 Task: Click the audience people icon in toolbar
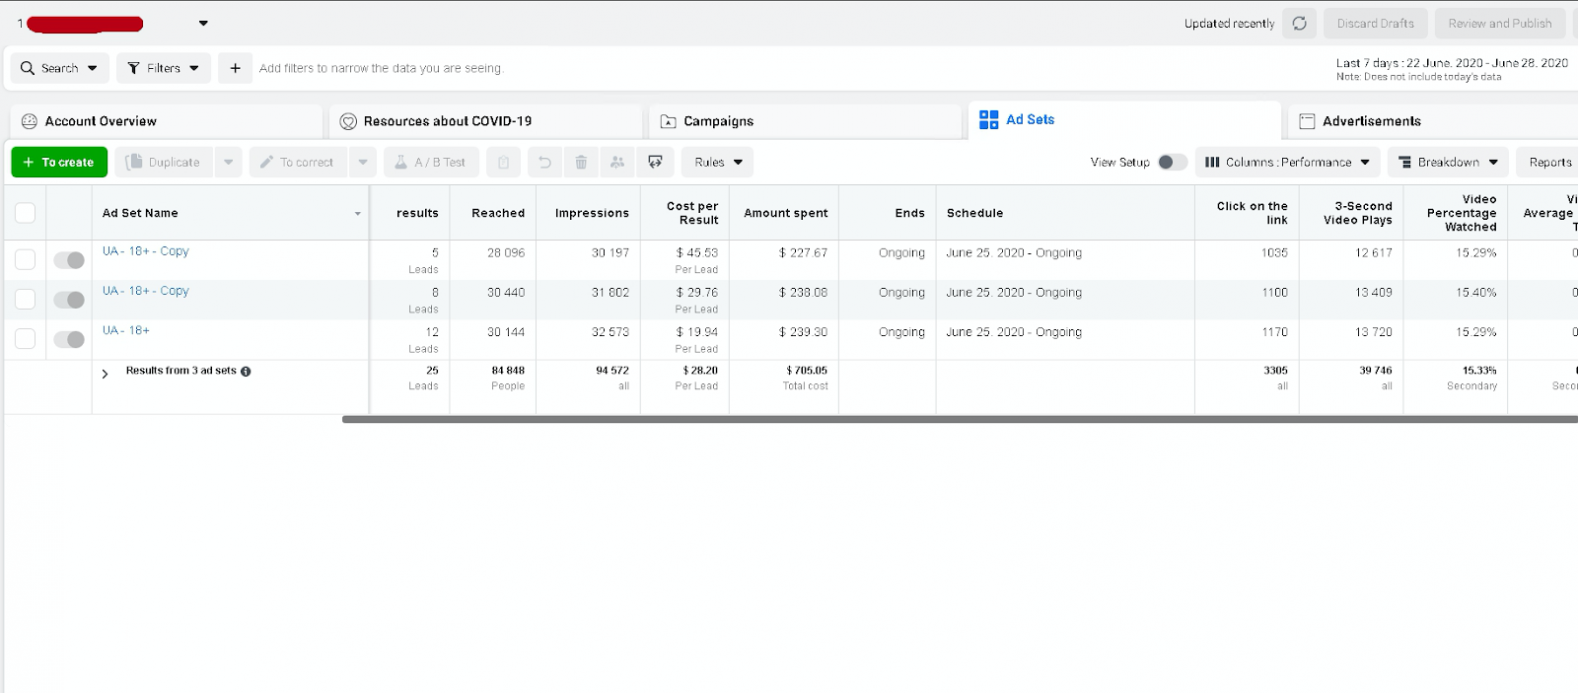point(617,162)
